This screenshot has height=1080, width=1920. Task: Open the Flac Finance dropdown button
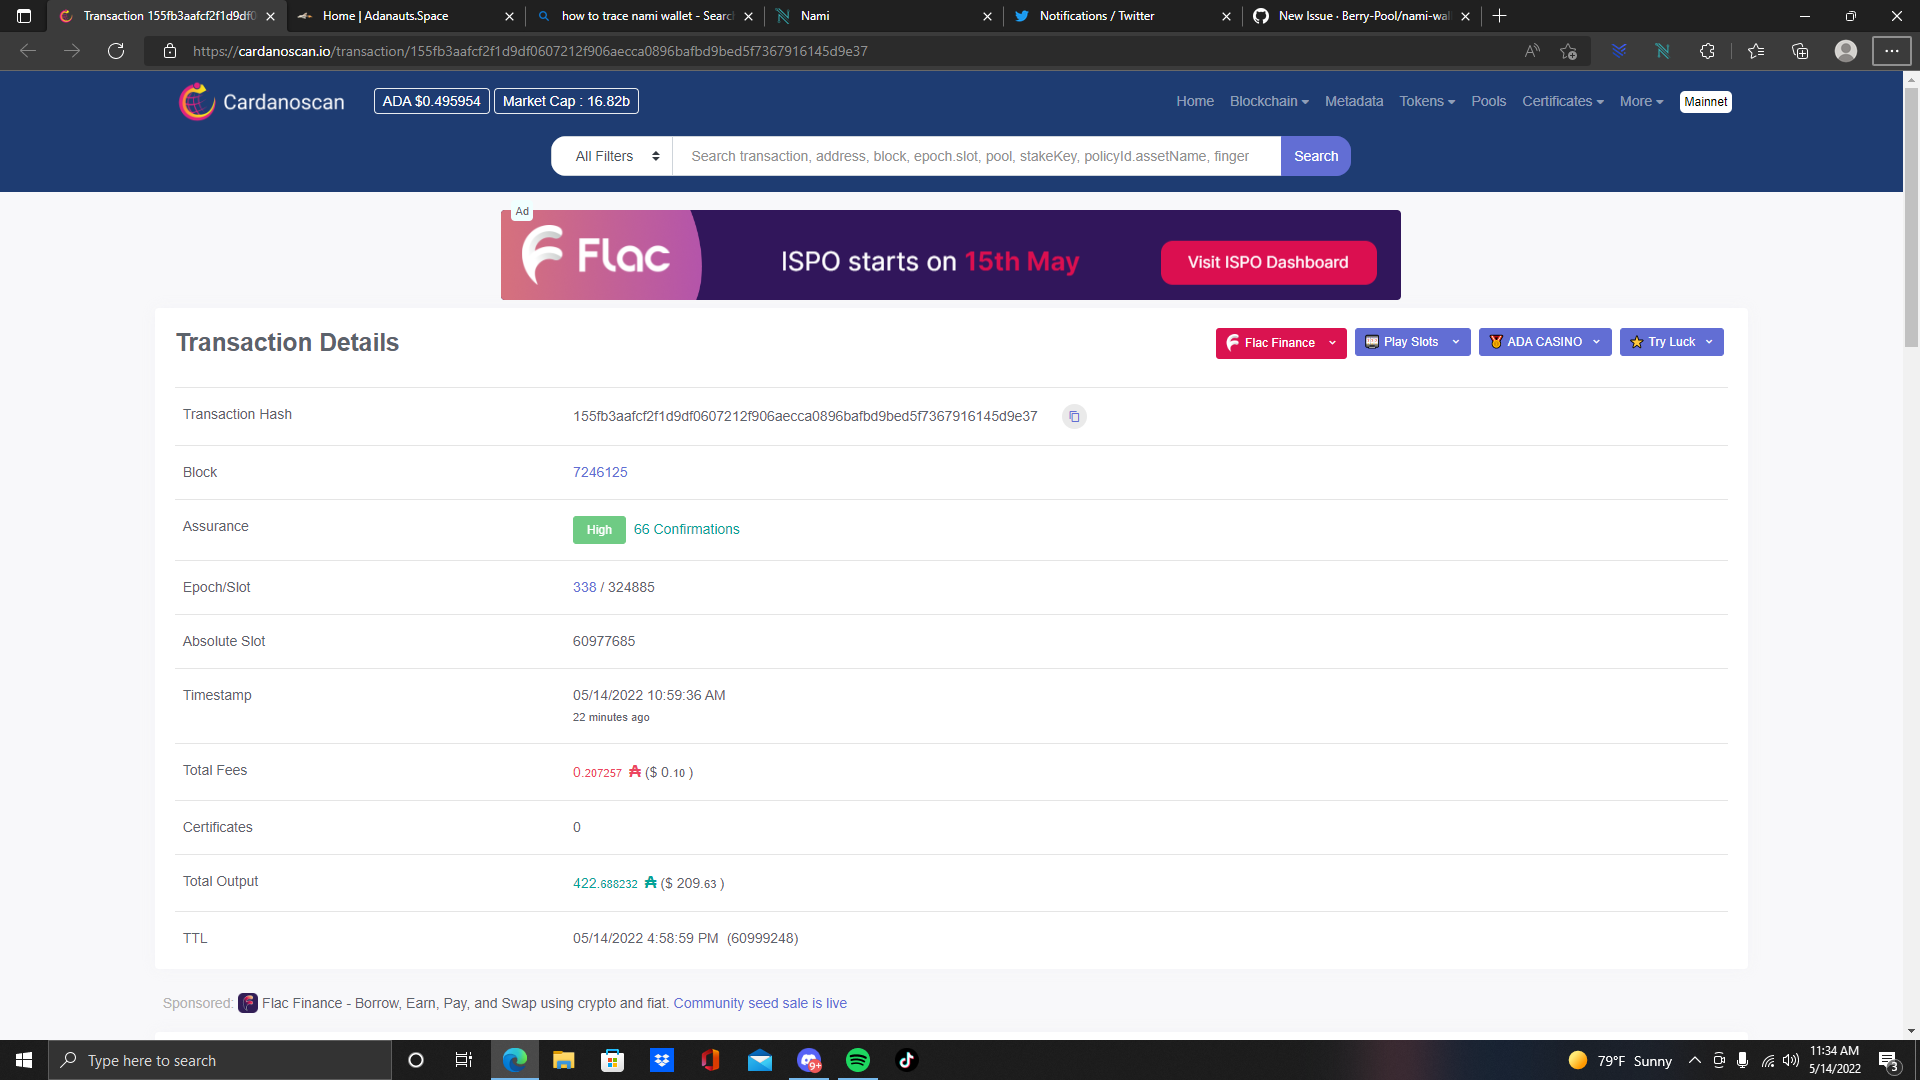pyautogui.click(x=1280, y=343)
